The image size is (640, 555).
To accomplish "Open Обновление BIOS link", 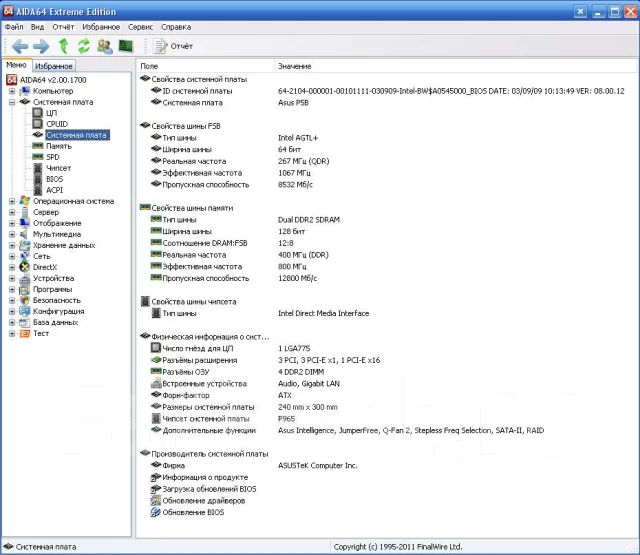I will pos(193,513).
